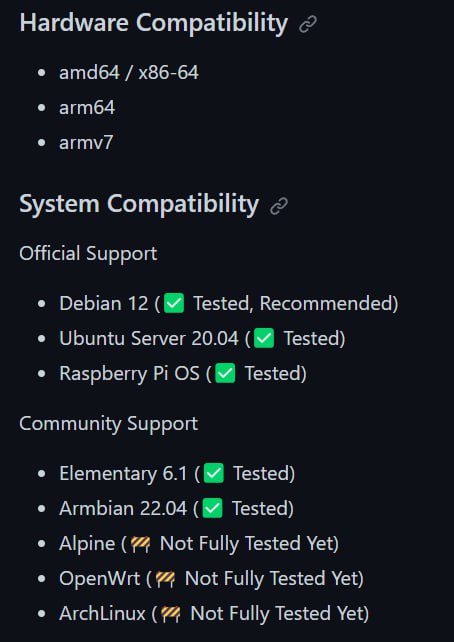Click green checkmark beside Ubuntu Server 20.04
This screenshot has width=454, height=642.
(x=264, y=339)
